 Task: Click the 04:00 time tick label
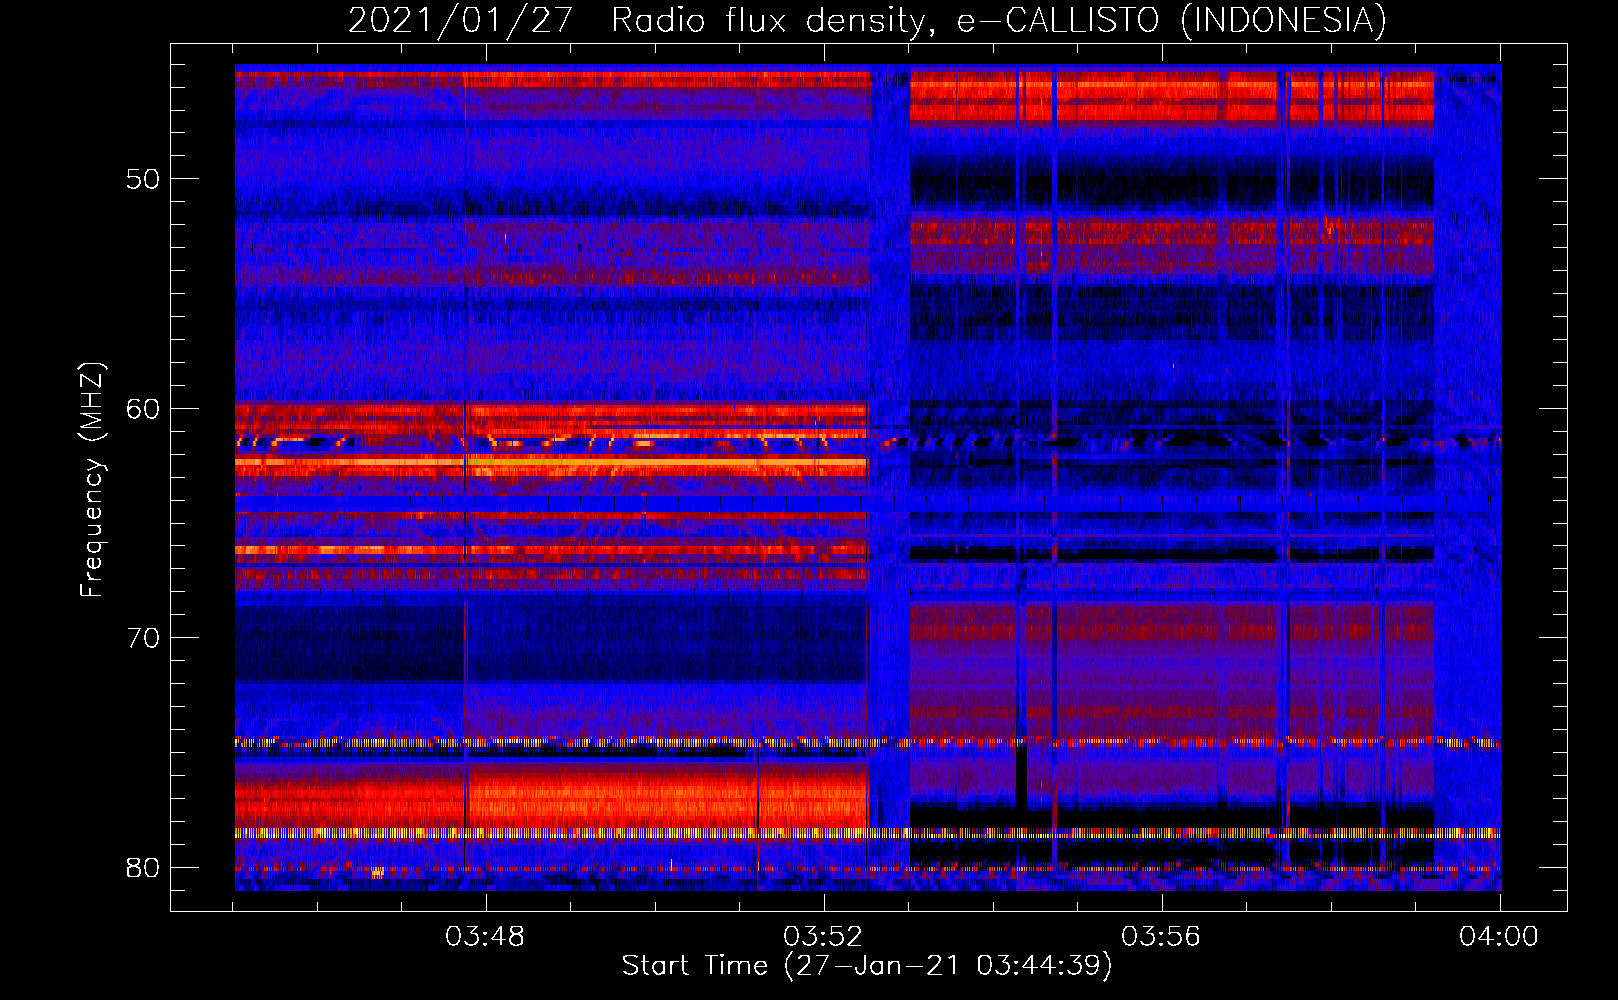tap(1499, 937)
